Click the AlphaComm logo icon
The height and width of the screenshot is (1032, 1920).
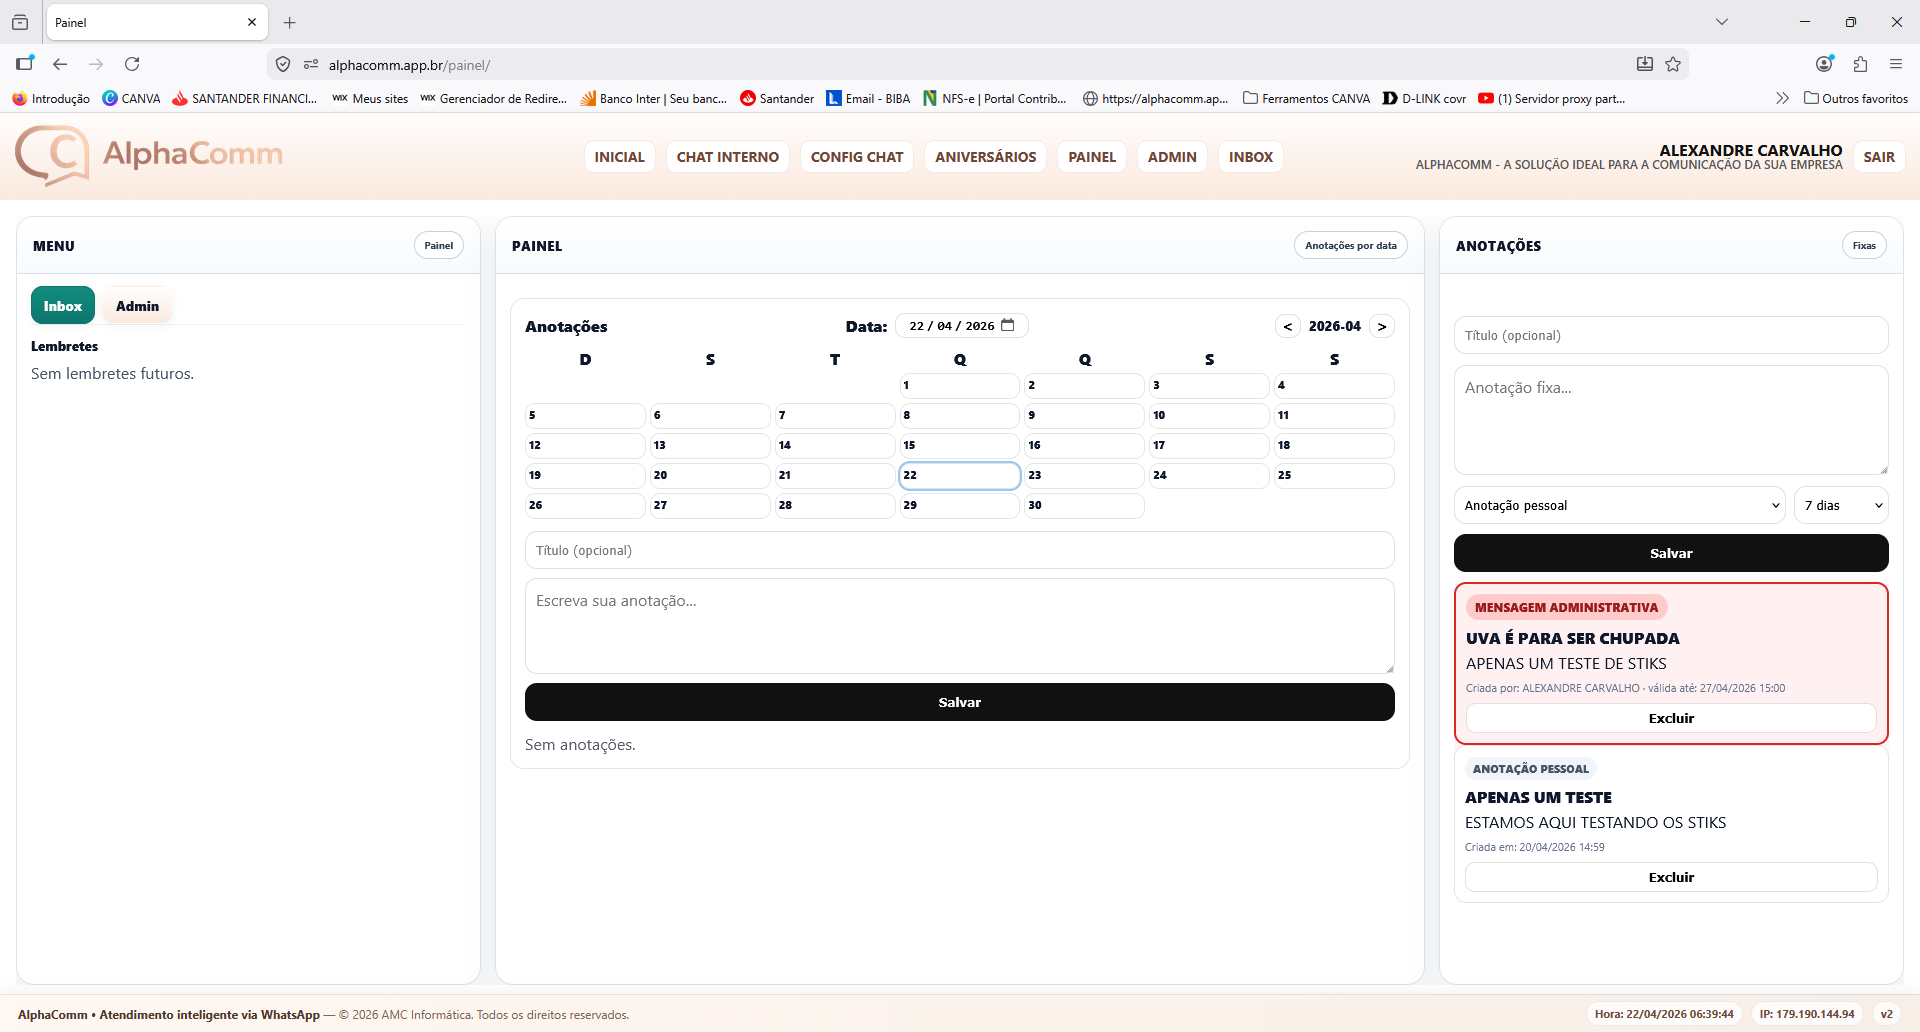53,155
